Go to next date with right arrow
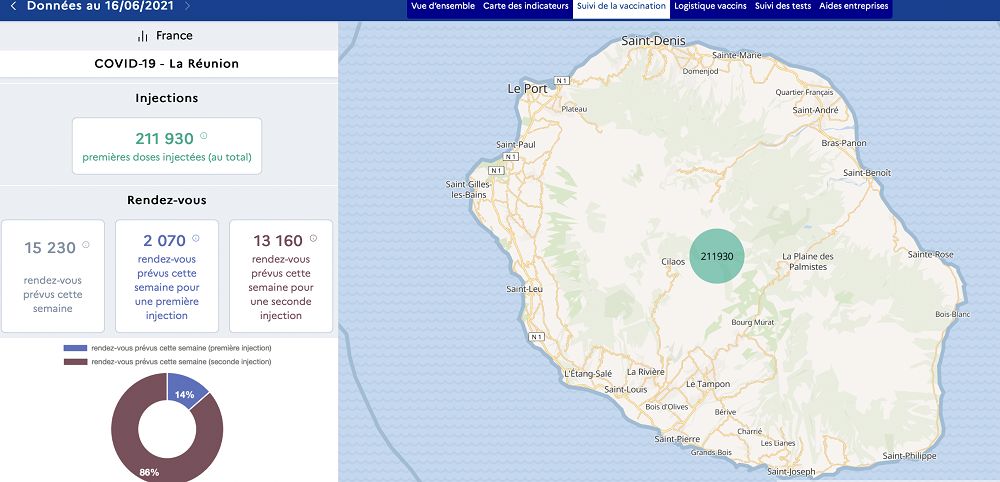The height and width of the screenshot is (482, 1000). pyautogui.click(x=187, y=6)
